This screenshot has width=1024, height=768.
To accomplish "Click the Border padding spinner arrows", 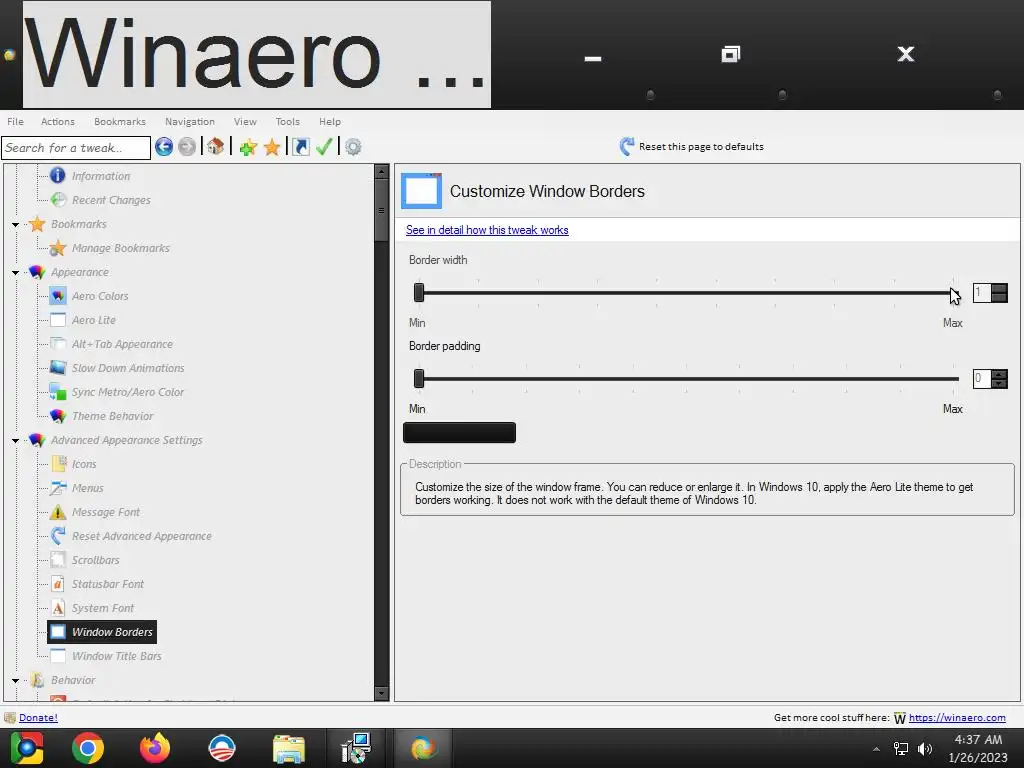I will [999, 379].
